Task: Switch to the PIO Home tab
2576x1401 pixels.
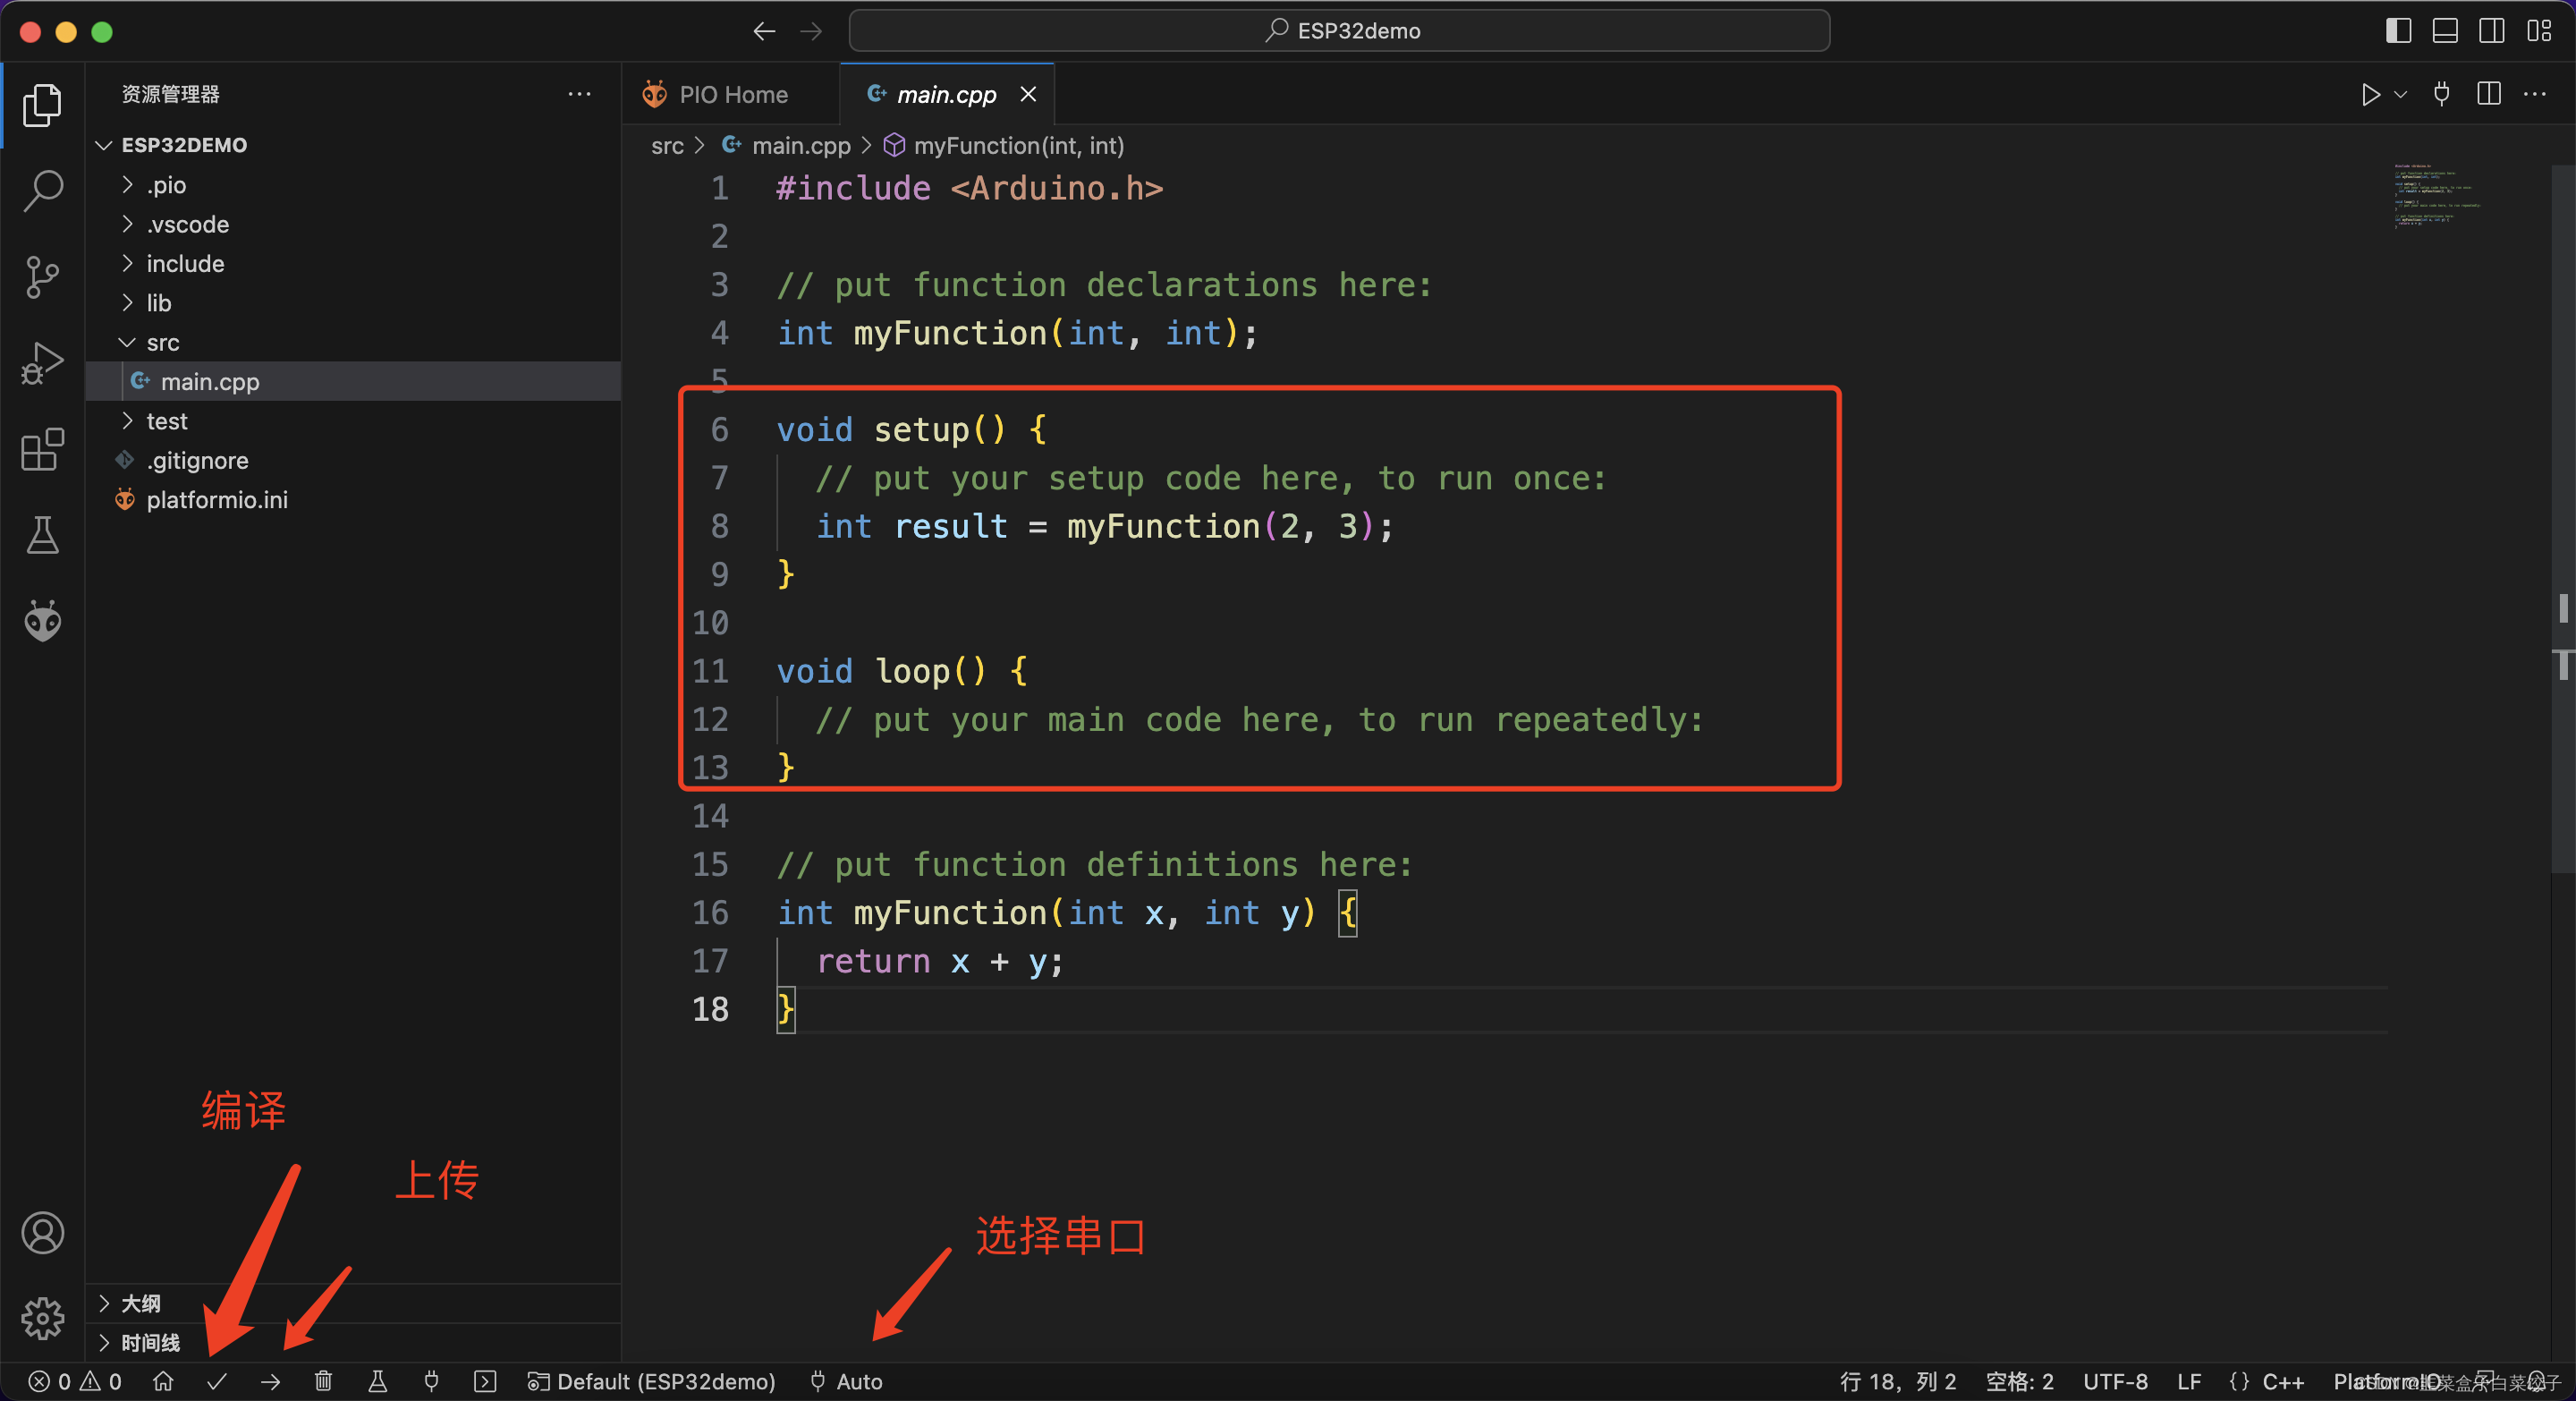Action: 732,95
